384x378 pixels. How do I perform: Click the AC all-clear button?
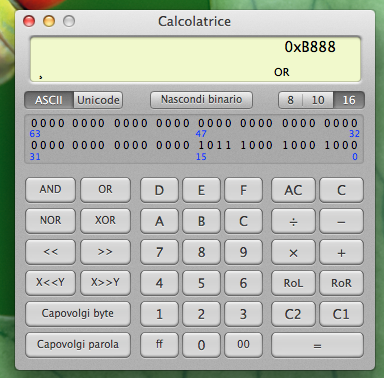tap(293, 190)
